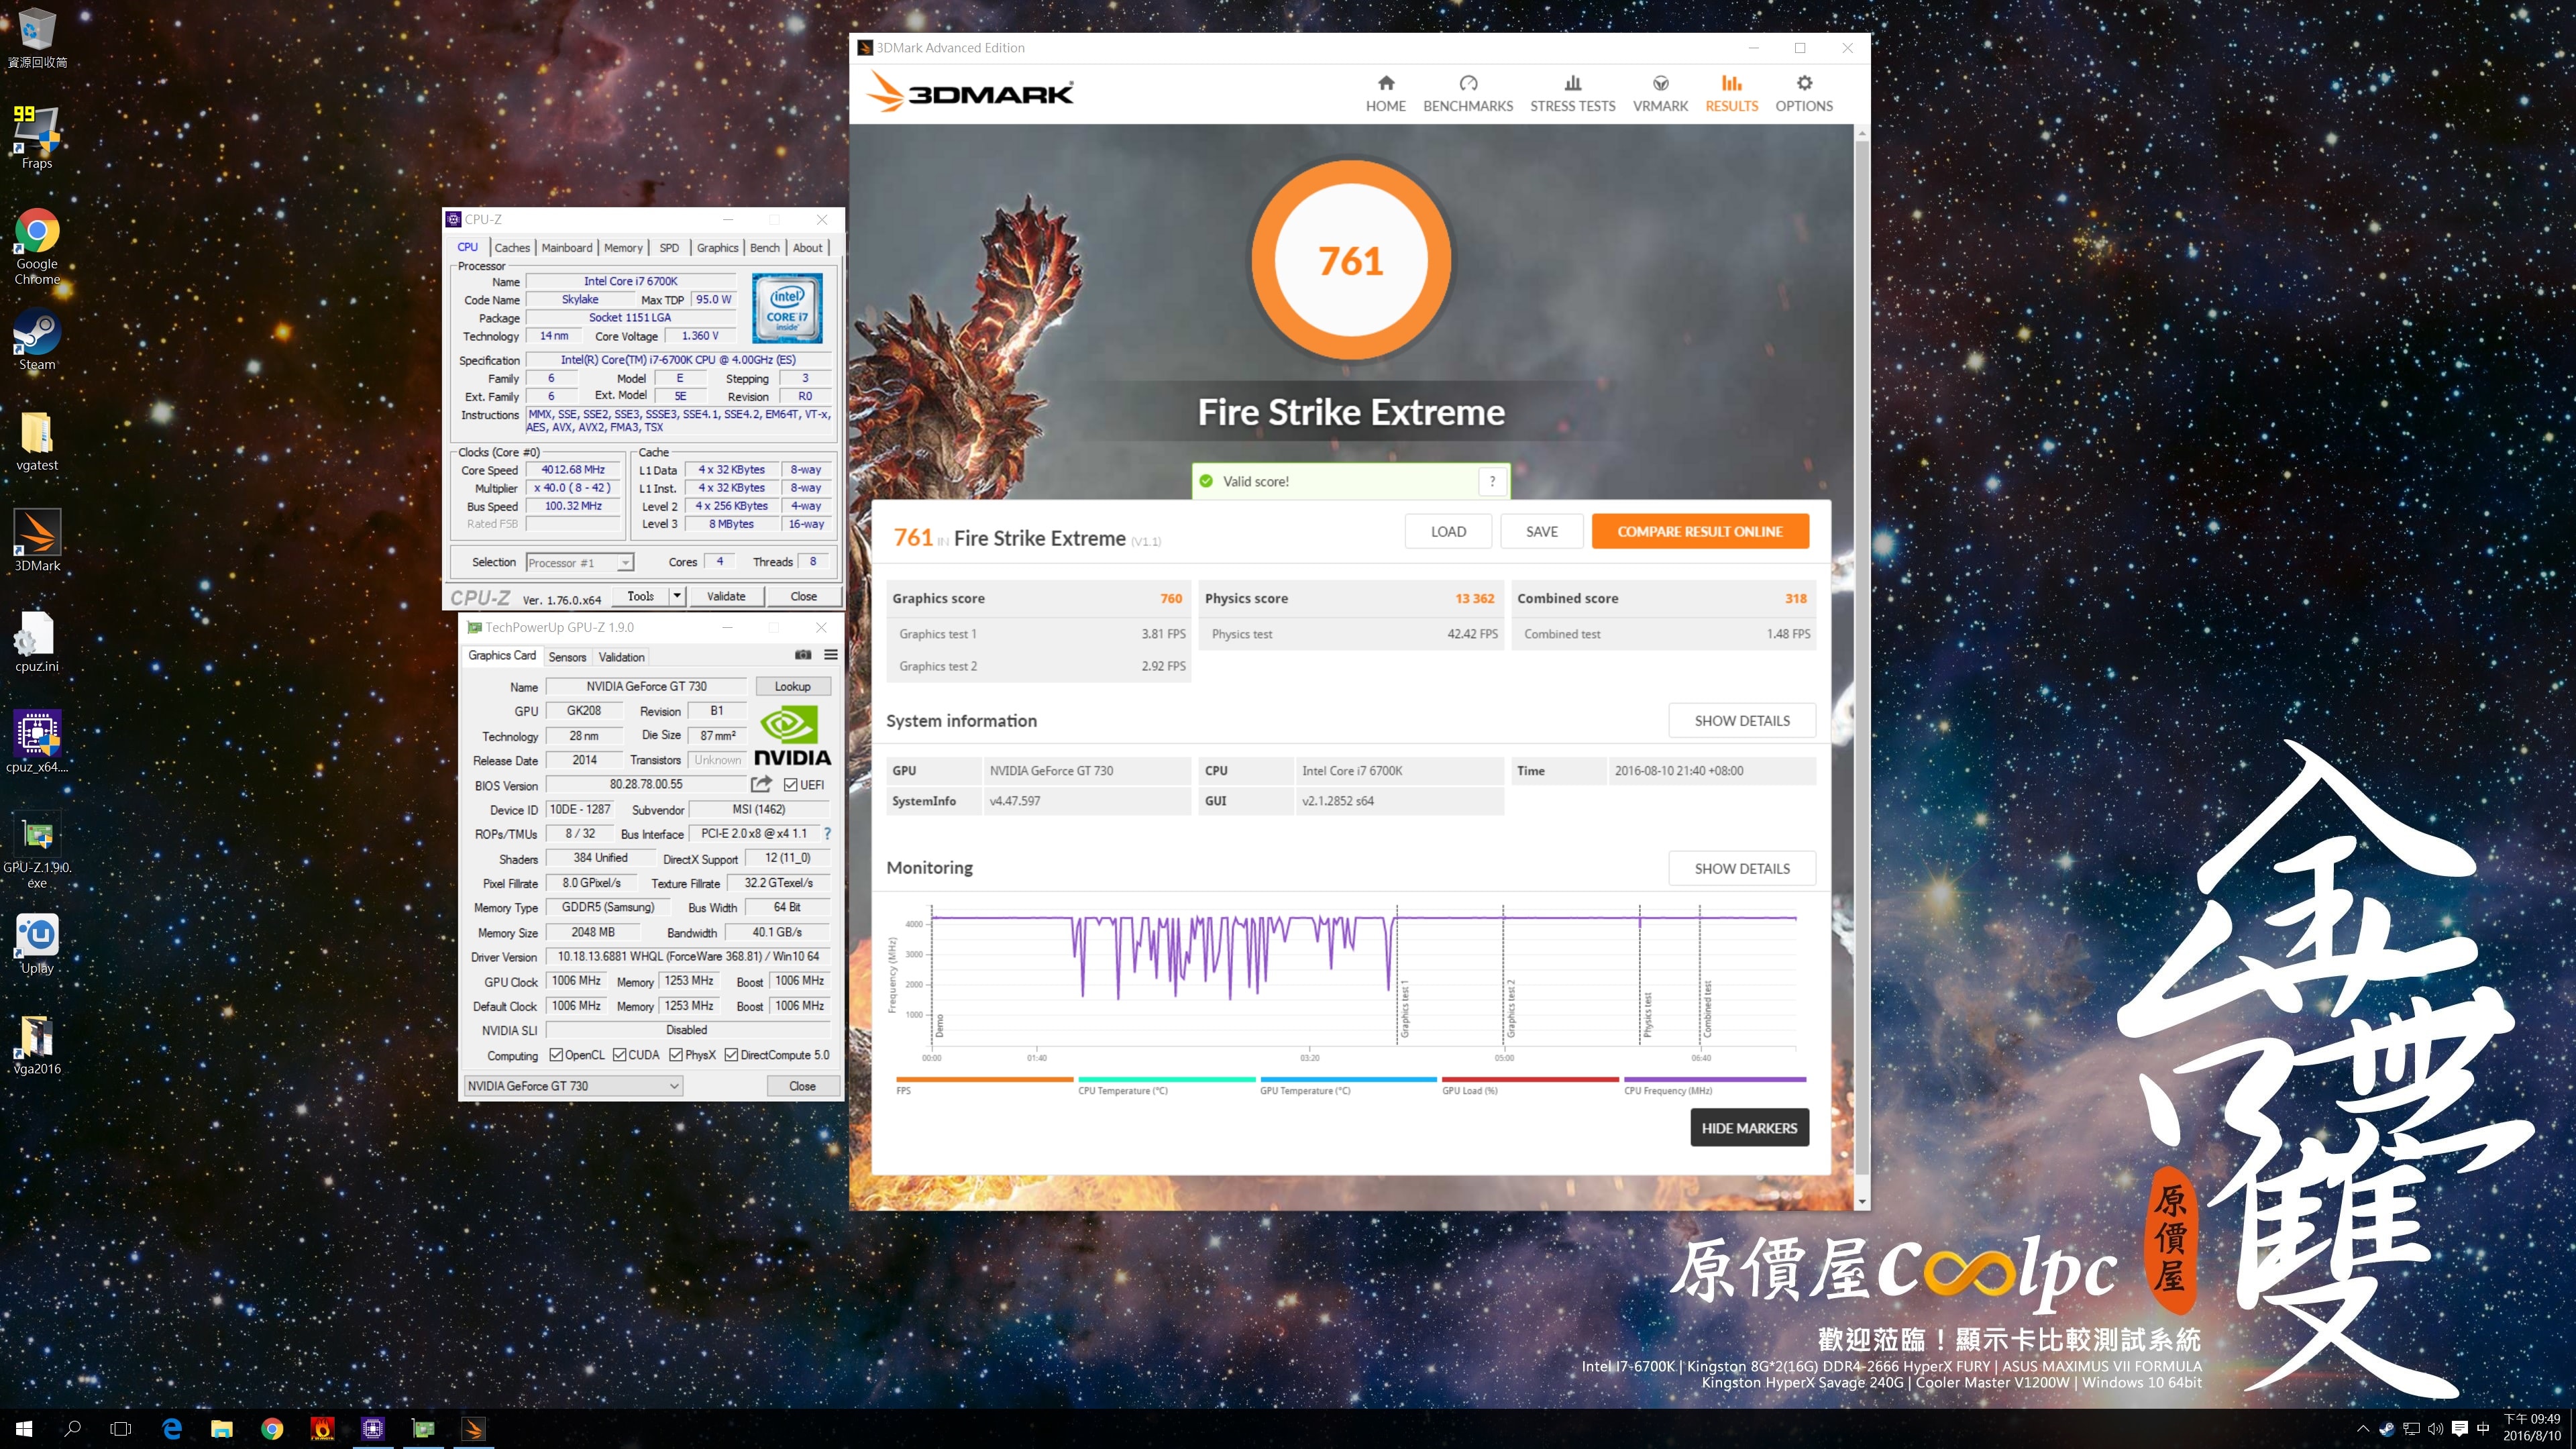Select the cpuz_x64 desktop icon
The image size is (2576, 1449).
(37, 741)
